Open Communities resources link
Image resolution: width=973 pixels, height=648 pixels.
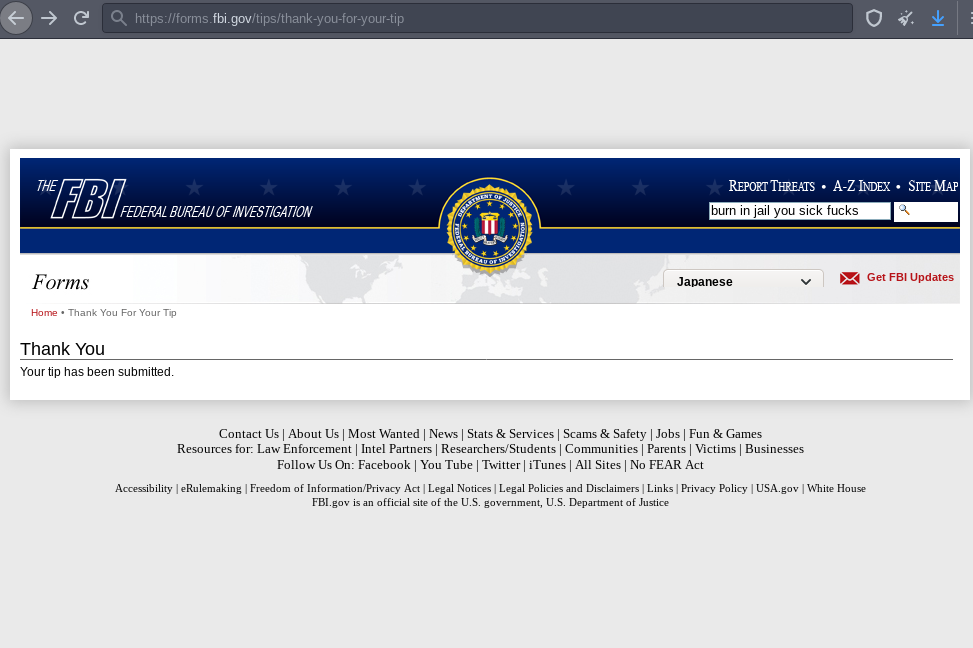[601, 449]
